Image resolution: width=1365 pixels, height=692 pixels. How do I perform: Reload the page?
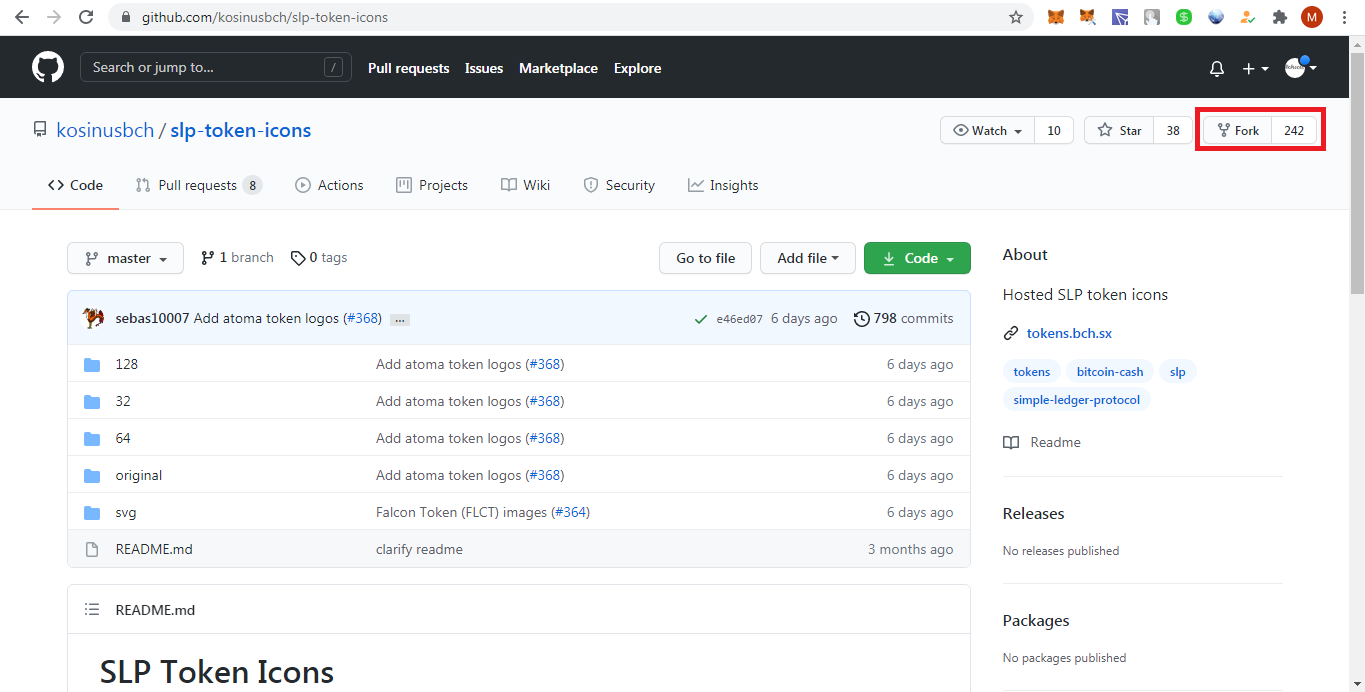point(86,17)
